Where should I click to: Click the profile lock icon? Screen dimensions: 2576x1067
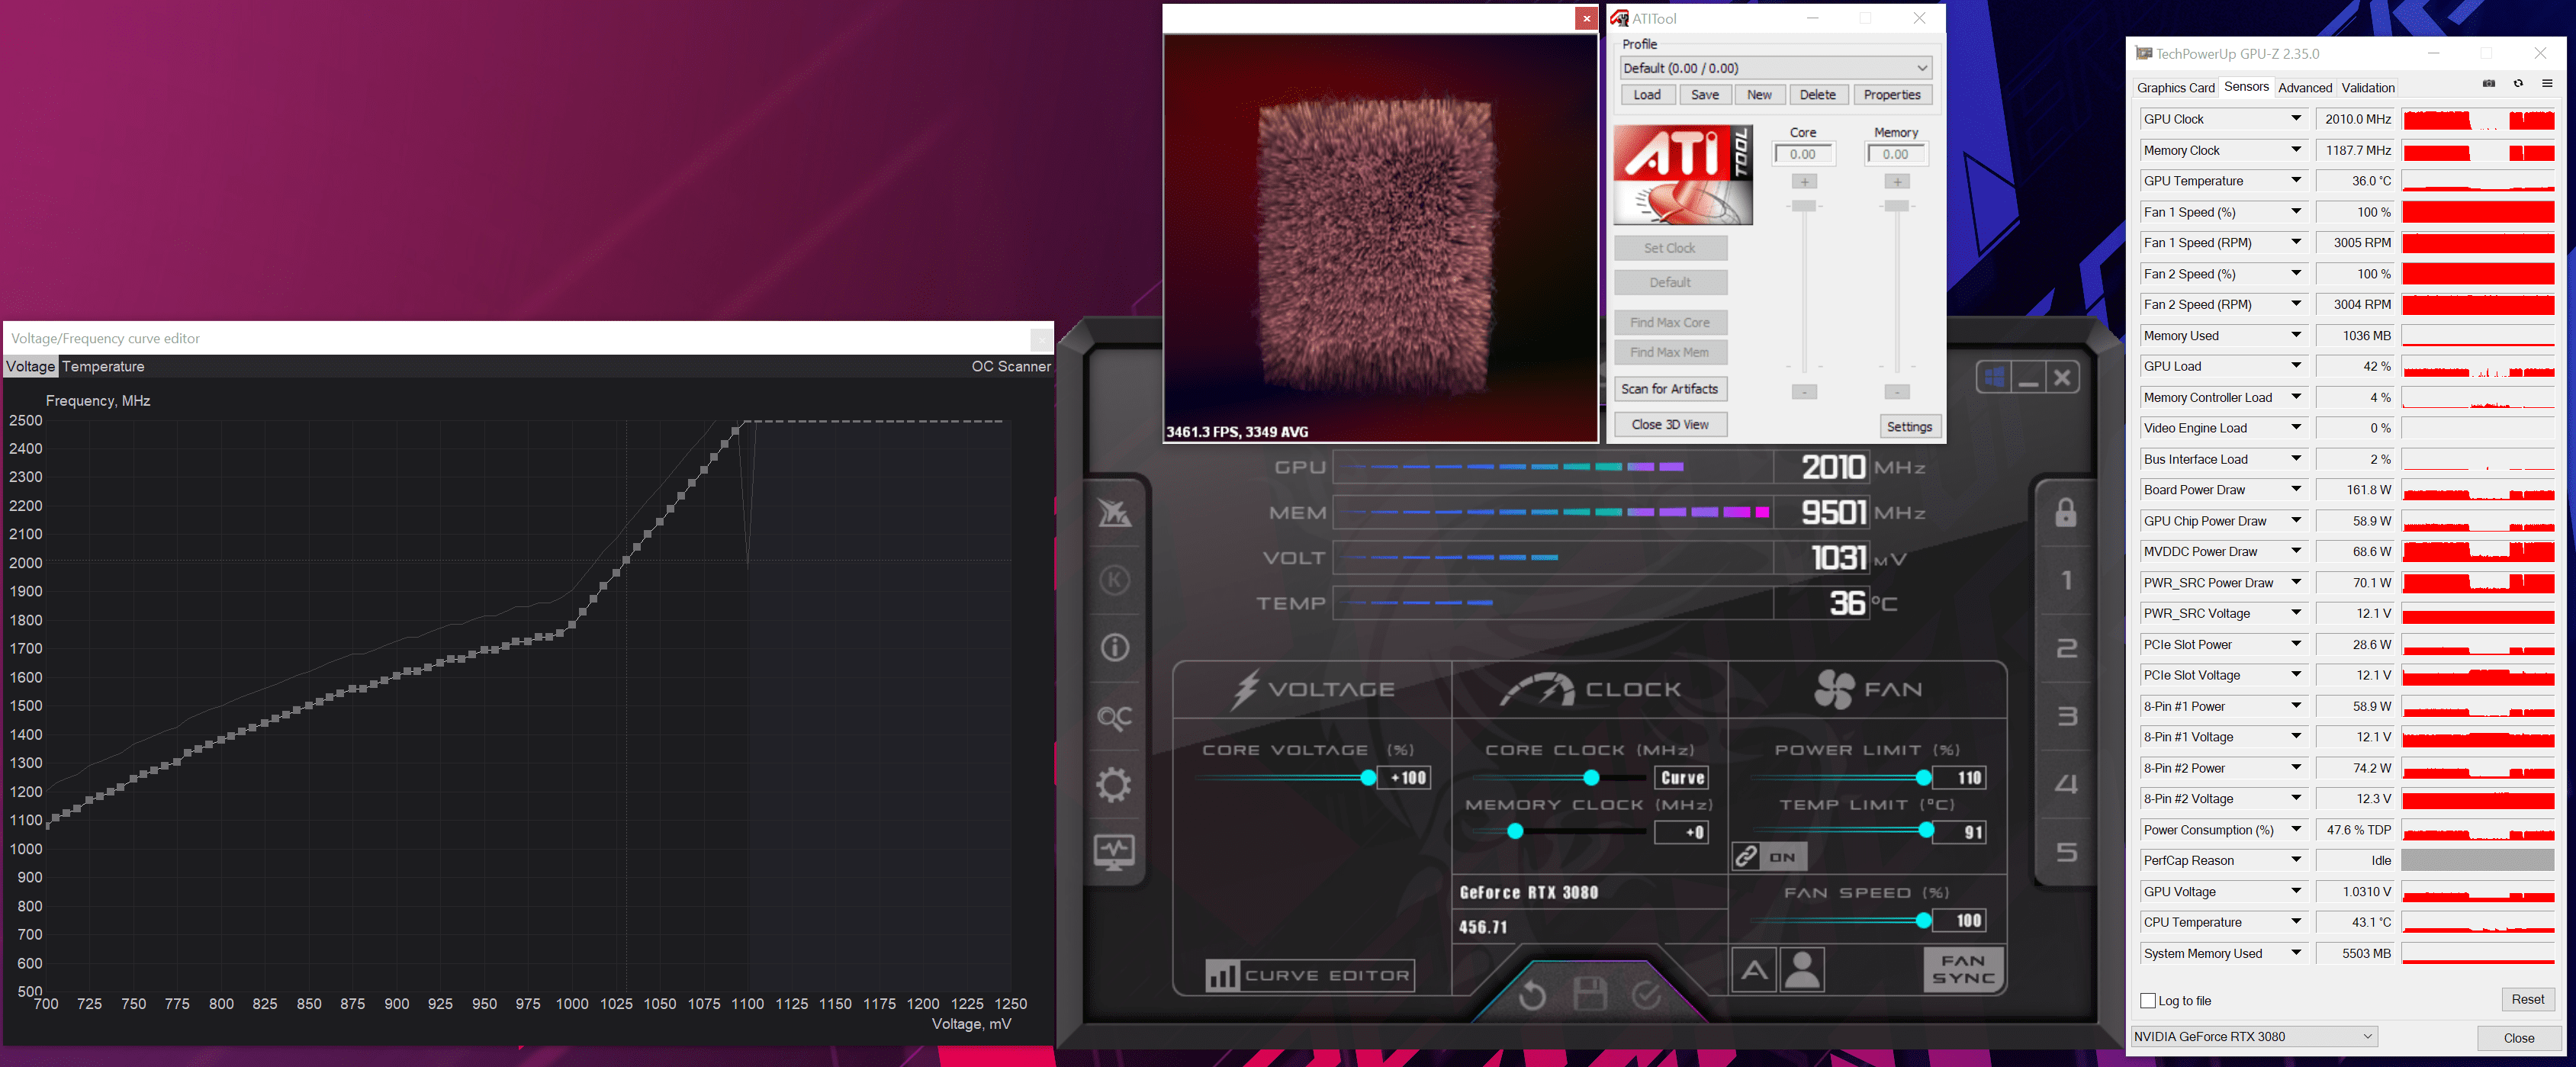tap(2065, 513)
